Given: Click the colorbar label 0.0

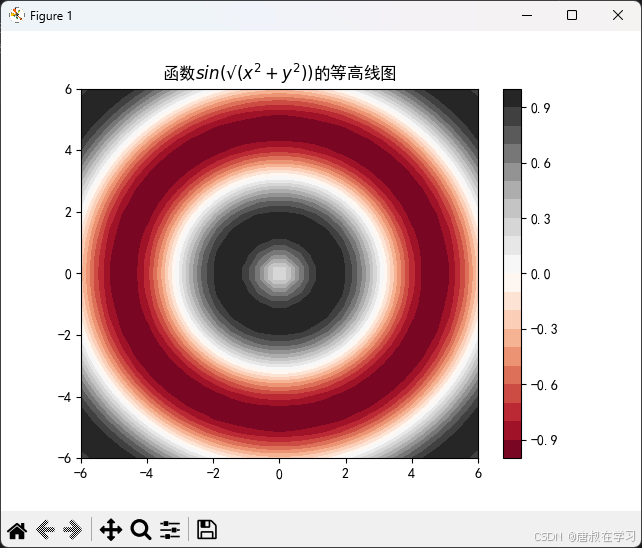Looking at the screenshot, I should pyautogui.click(x=540, y=274).
